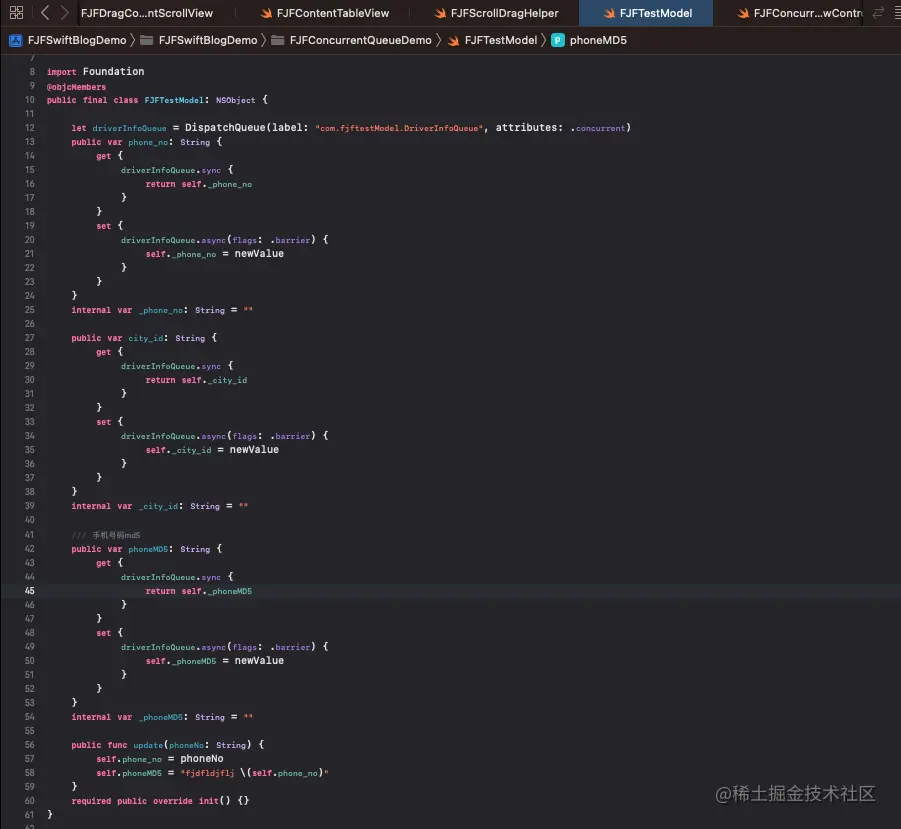
Task: Click line number 56 in the gutter
Action: pos(29,745)
